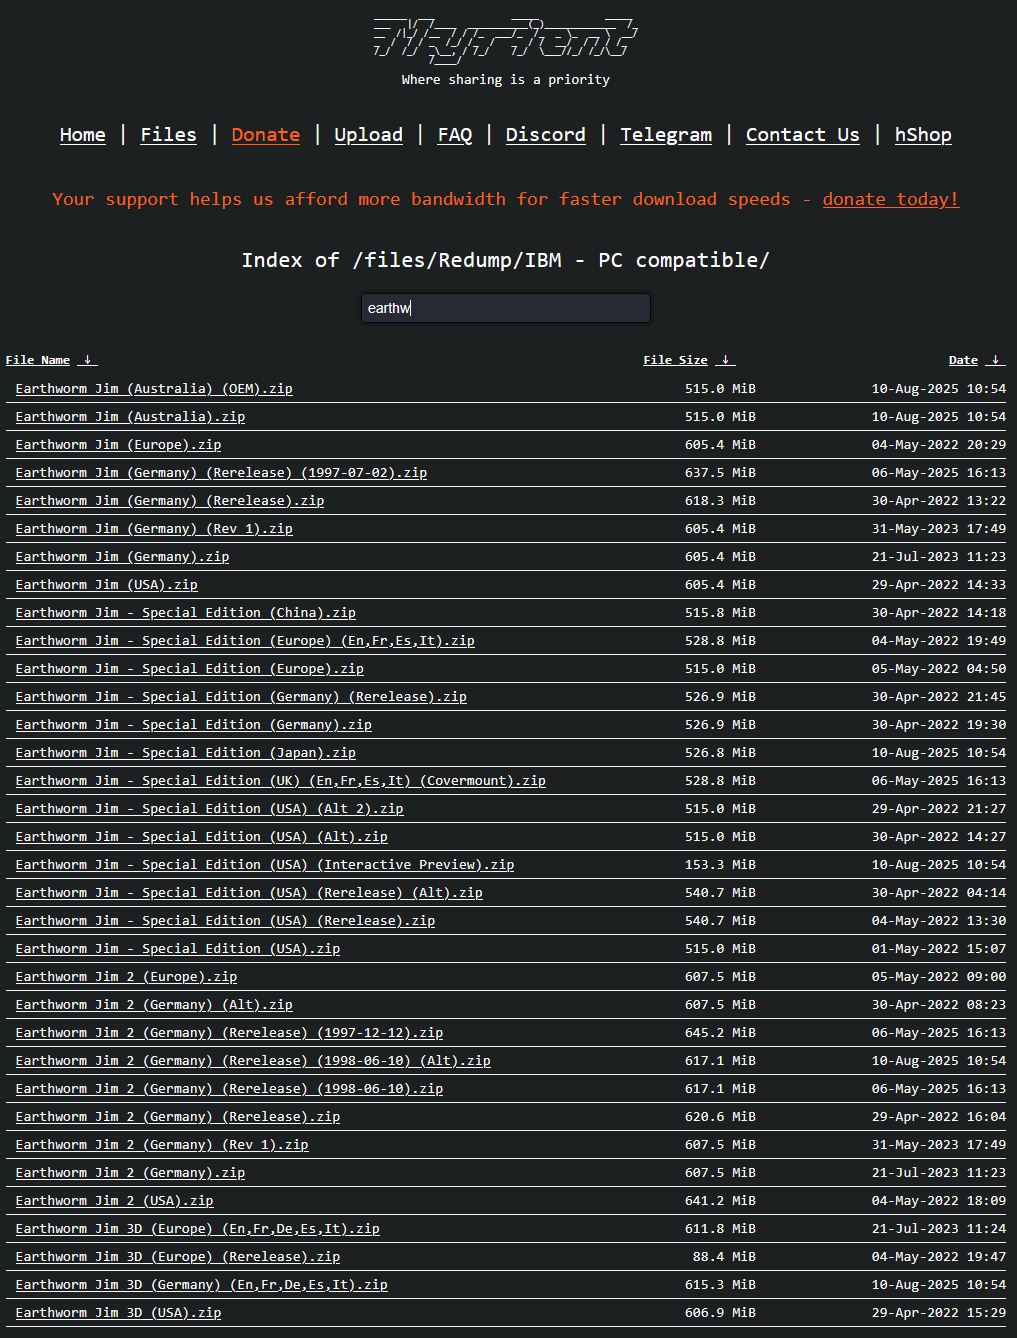The height and width of the screenshot is (1338, 1017).
Task: Click the 'donate today!' link
Action: pos(890,199)
